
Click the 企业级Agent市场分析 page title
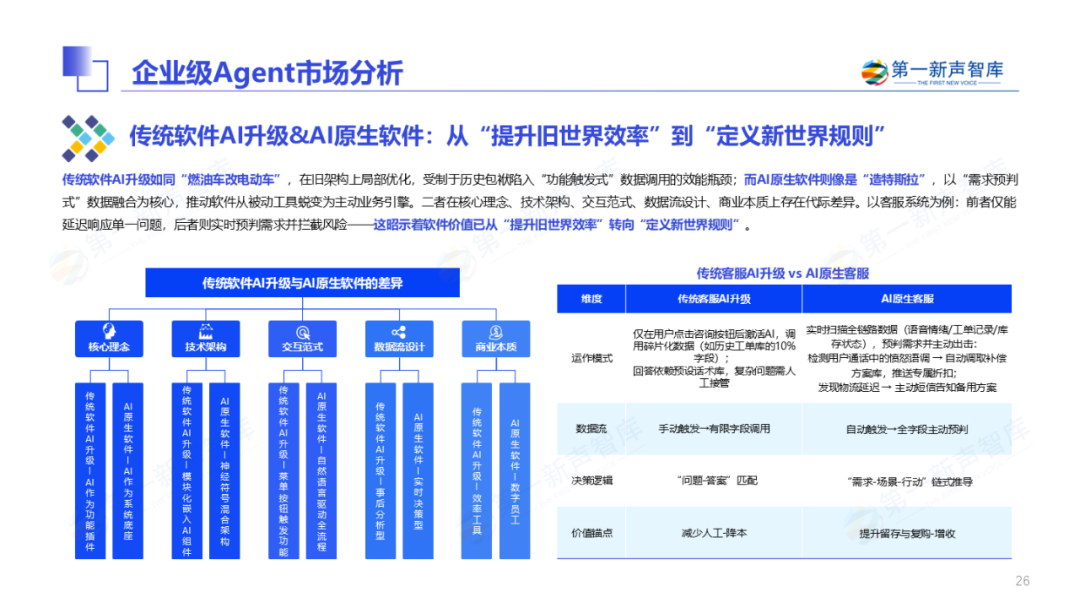pyautogui.click(x=267, y=72)
